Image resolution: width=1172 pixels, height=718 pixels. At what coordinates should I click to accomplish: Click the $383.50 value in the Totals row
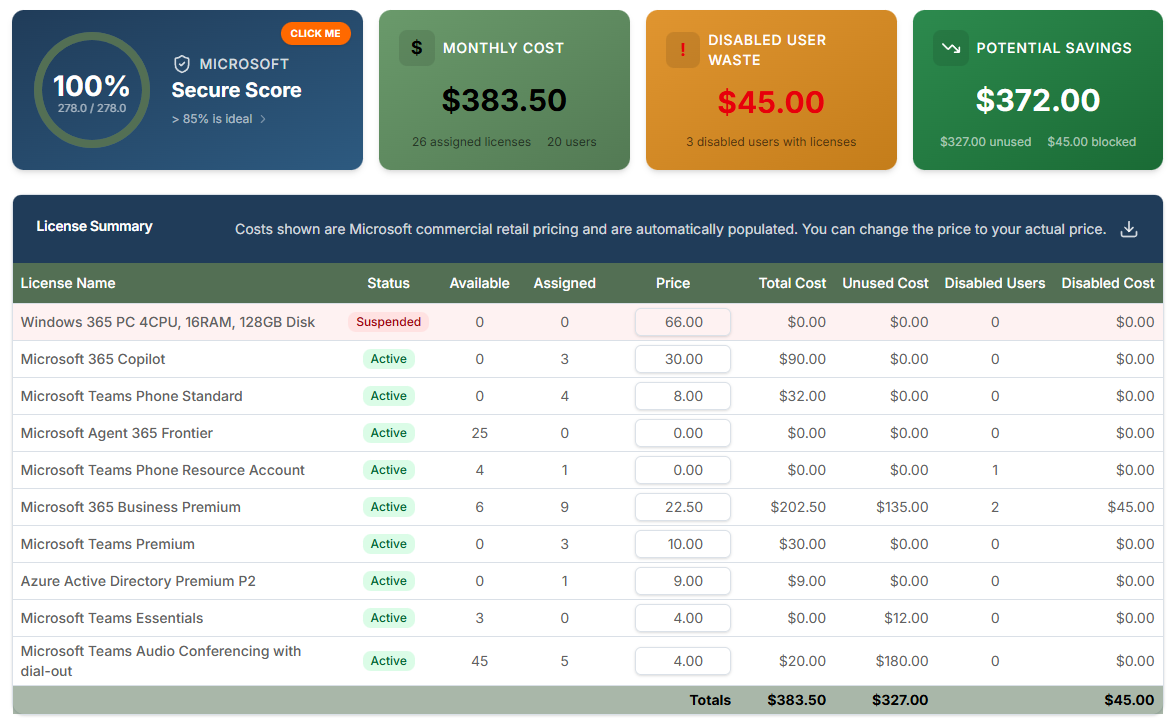[x=798, y=700]
